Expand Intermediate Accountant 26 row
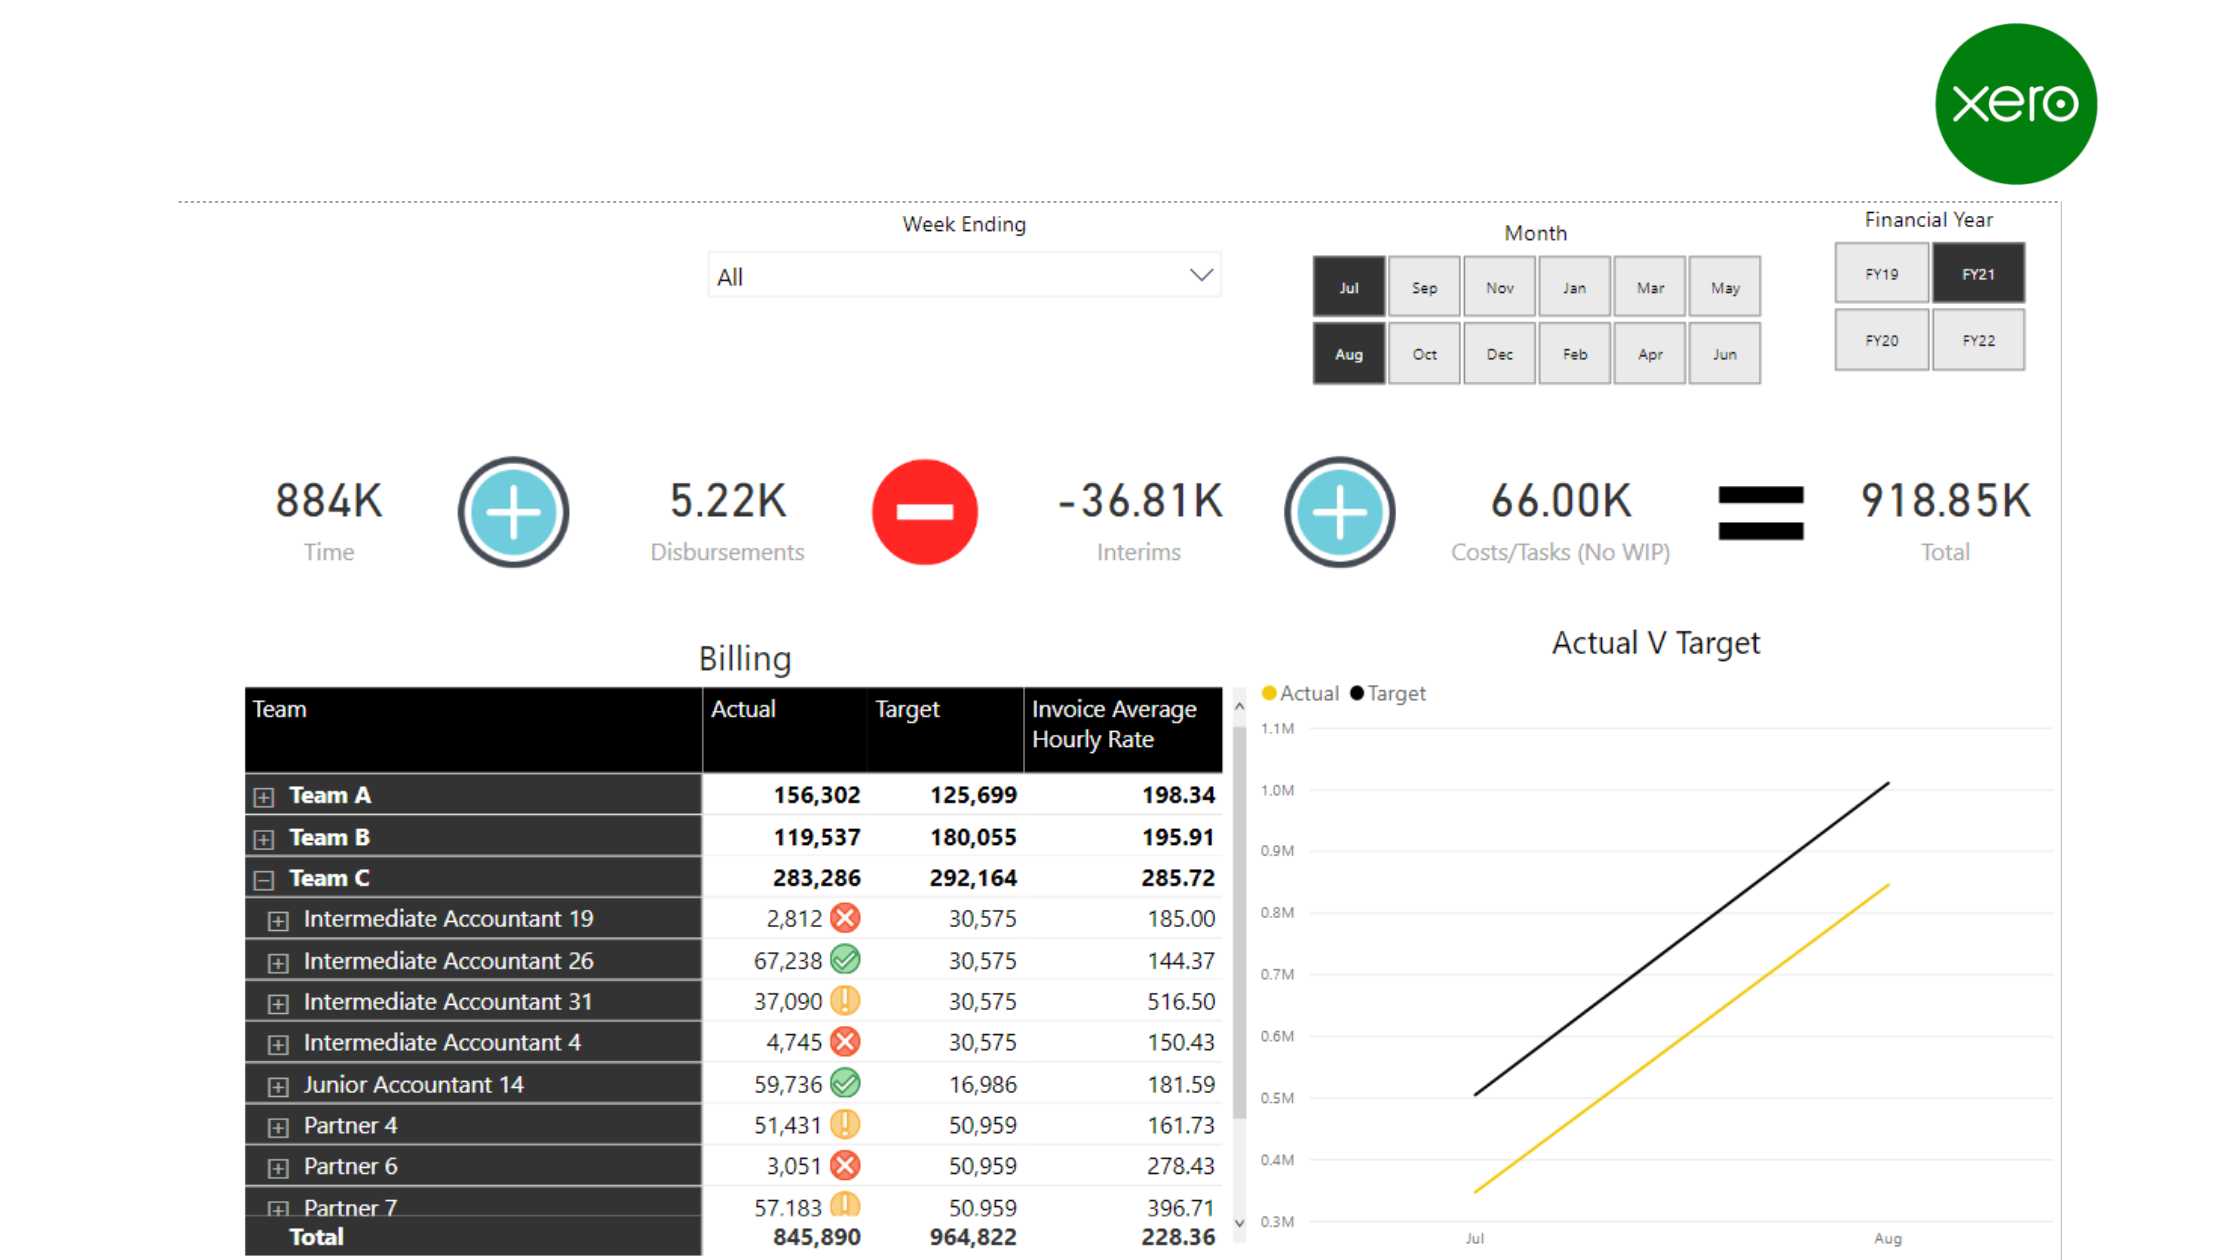Screen dimensions: 2240x1260 pos(278,963)
